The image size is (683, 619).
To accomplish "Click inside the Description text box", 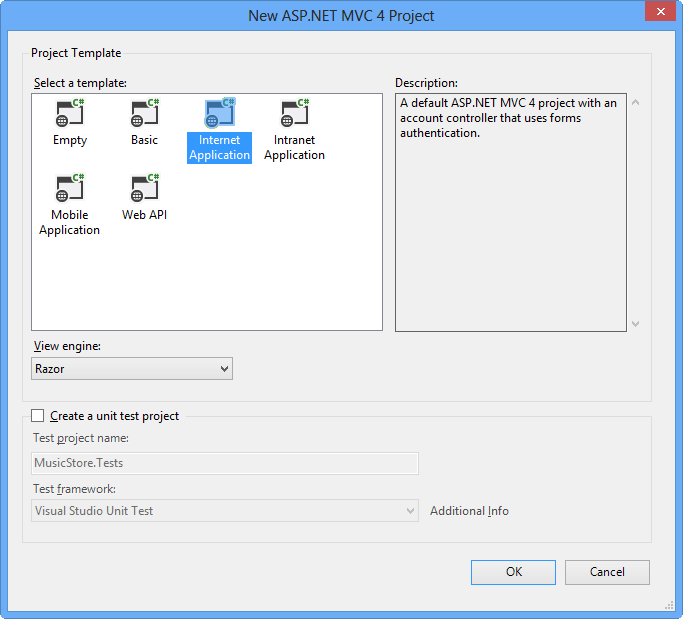I will coord(511,212).
